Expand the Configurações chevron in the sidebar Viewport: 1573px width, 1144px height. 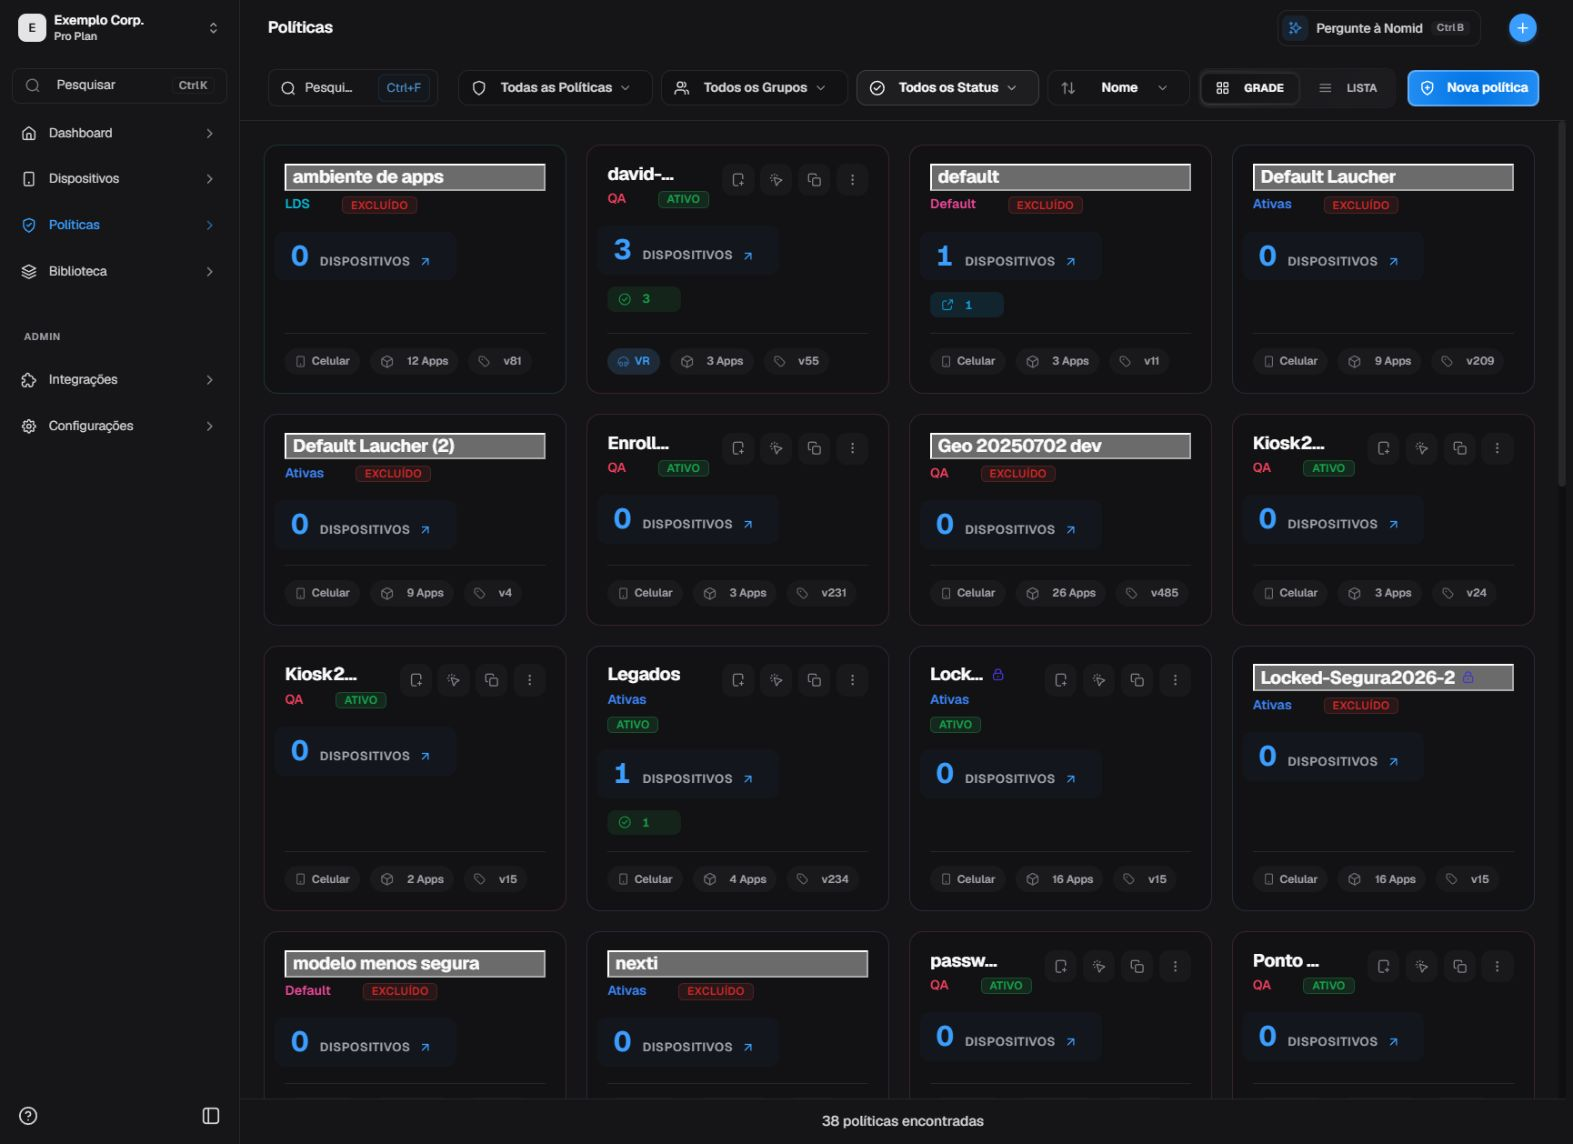pos(210,426)
